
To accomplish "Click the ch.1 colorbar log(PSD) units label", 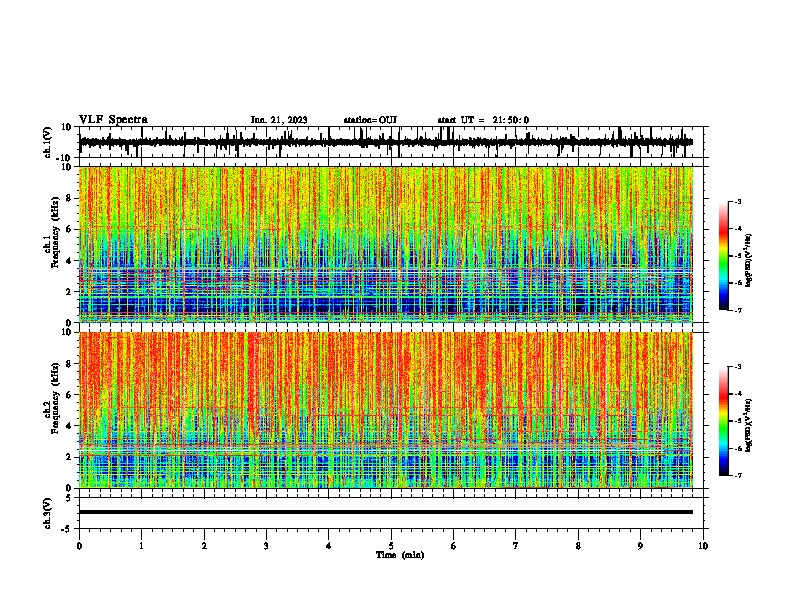I will tap(749, 260).
